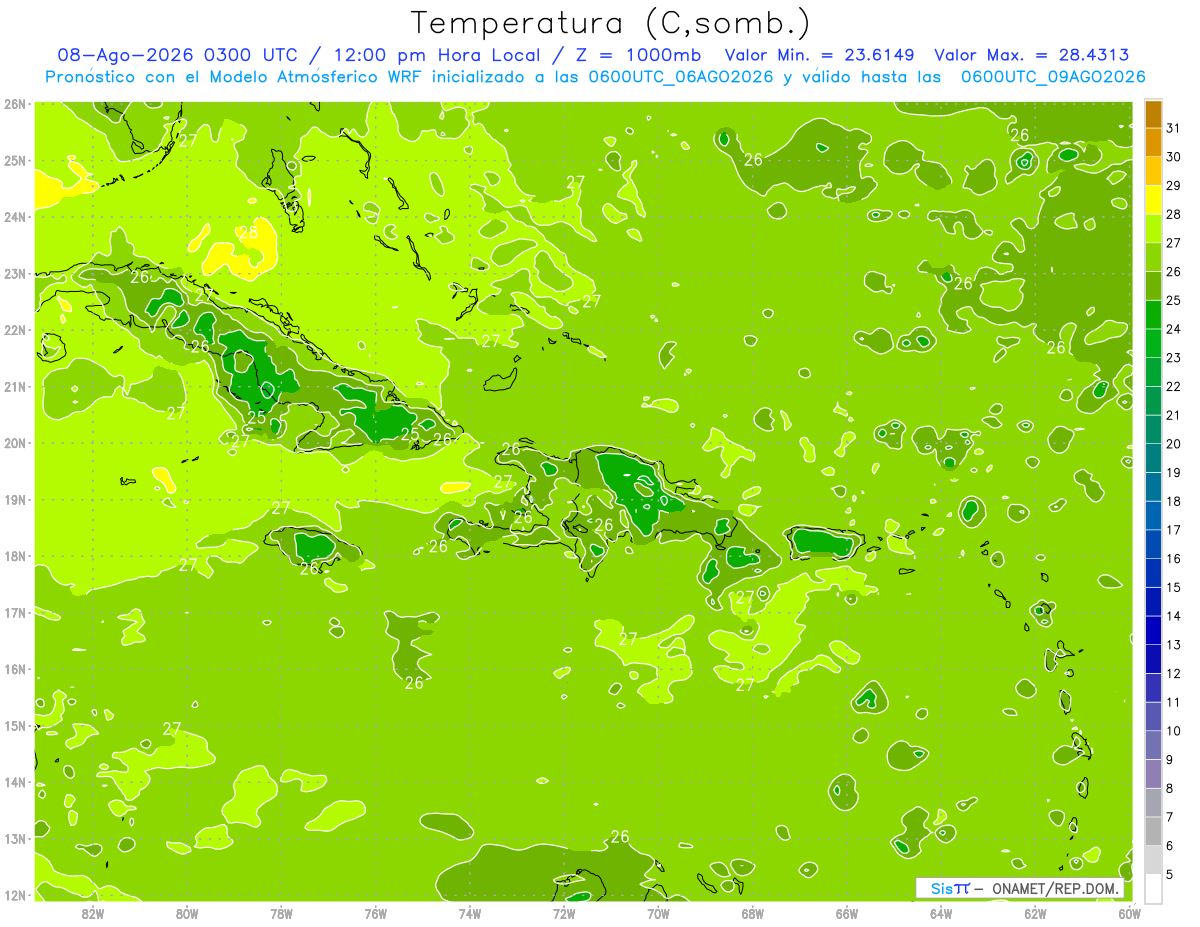
Task: Click the longitude label "70W"
Action: pos(658,913)
